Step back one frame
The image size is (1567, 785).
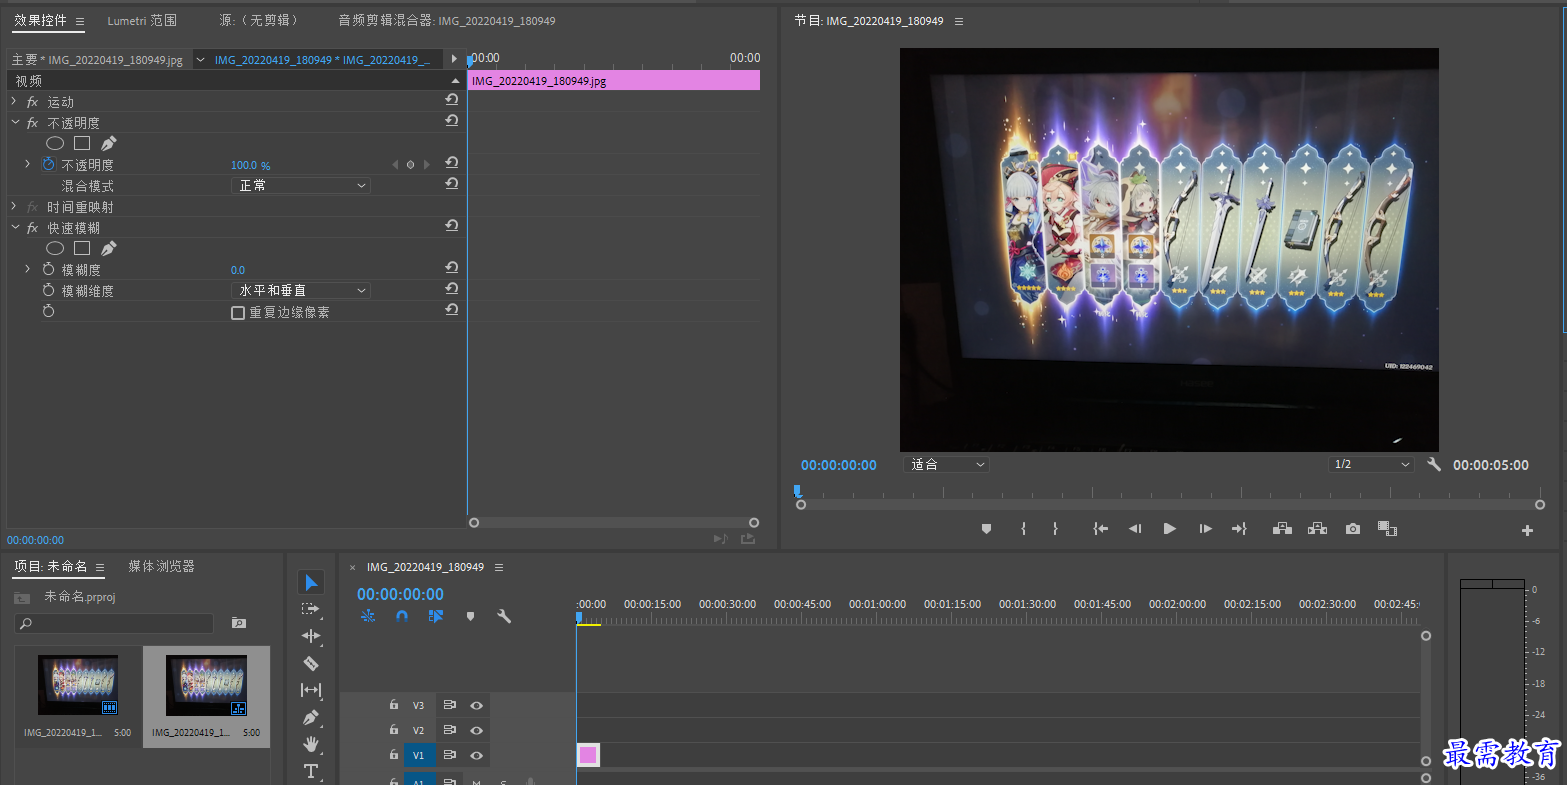point(1135,529)
